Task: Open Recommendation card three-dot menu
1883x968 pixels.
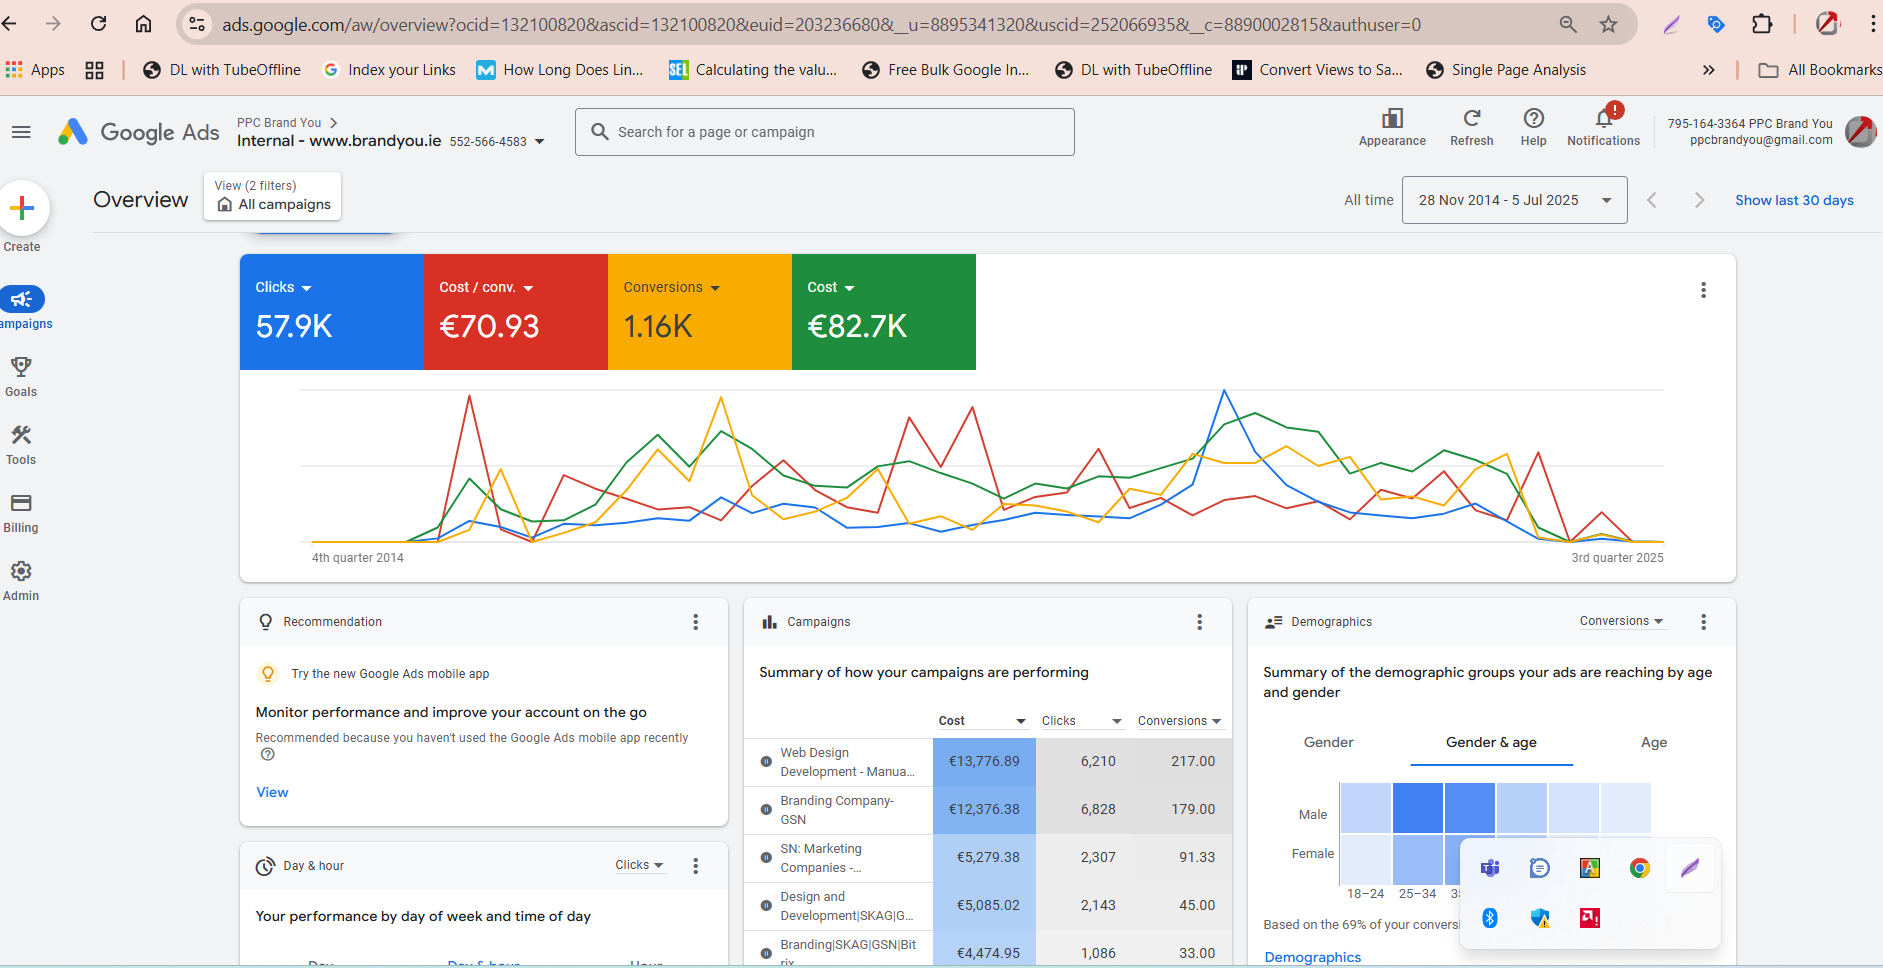Action: coord(696,622)
